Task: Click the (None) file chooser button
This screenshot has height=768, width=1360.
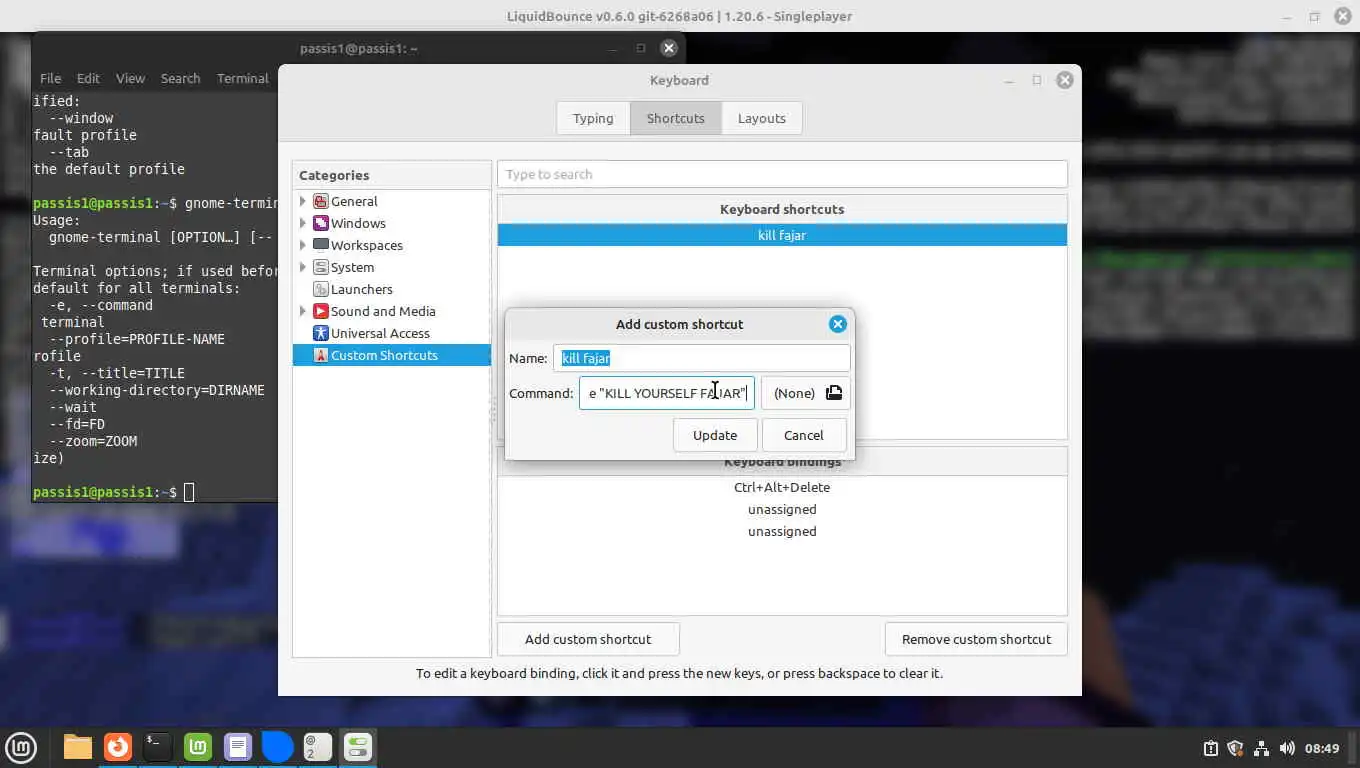Action: (806, 393)
